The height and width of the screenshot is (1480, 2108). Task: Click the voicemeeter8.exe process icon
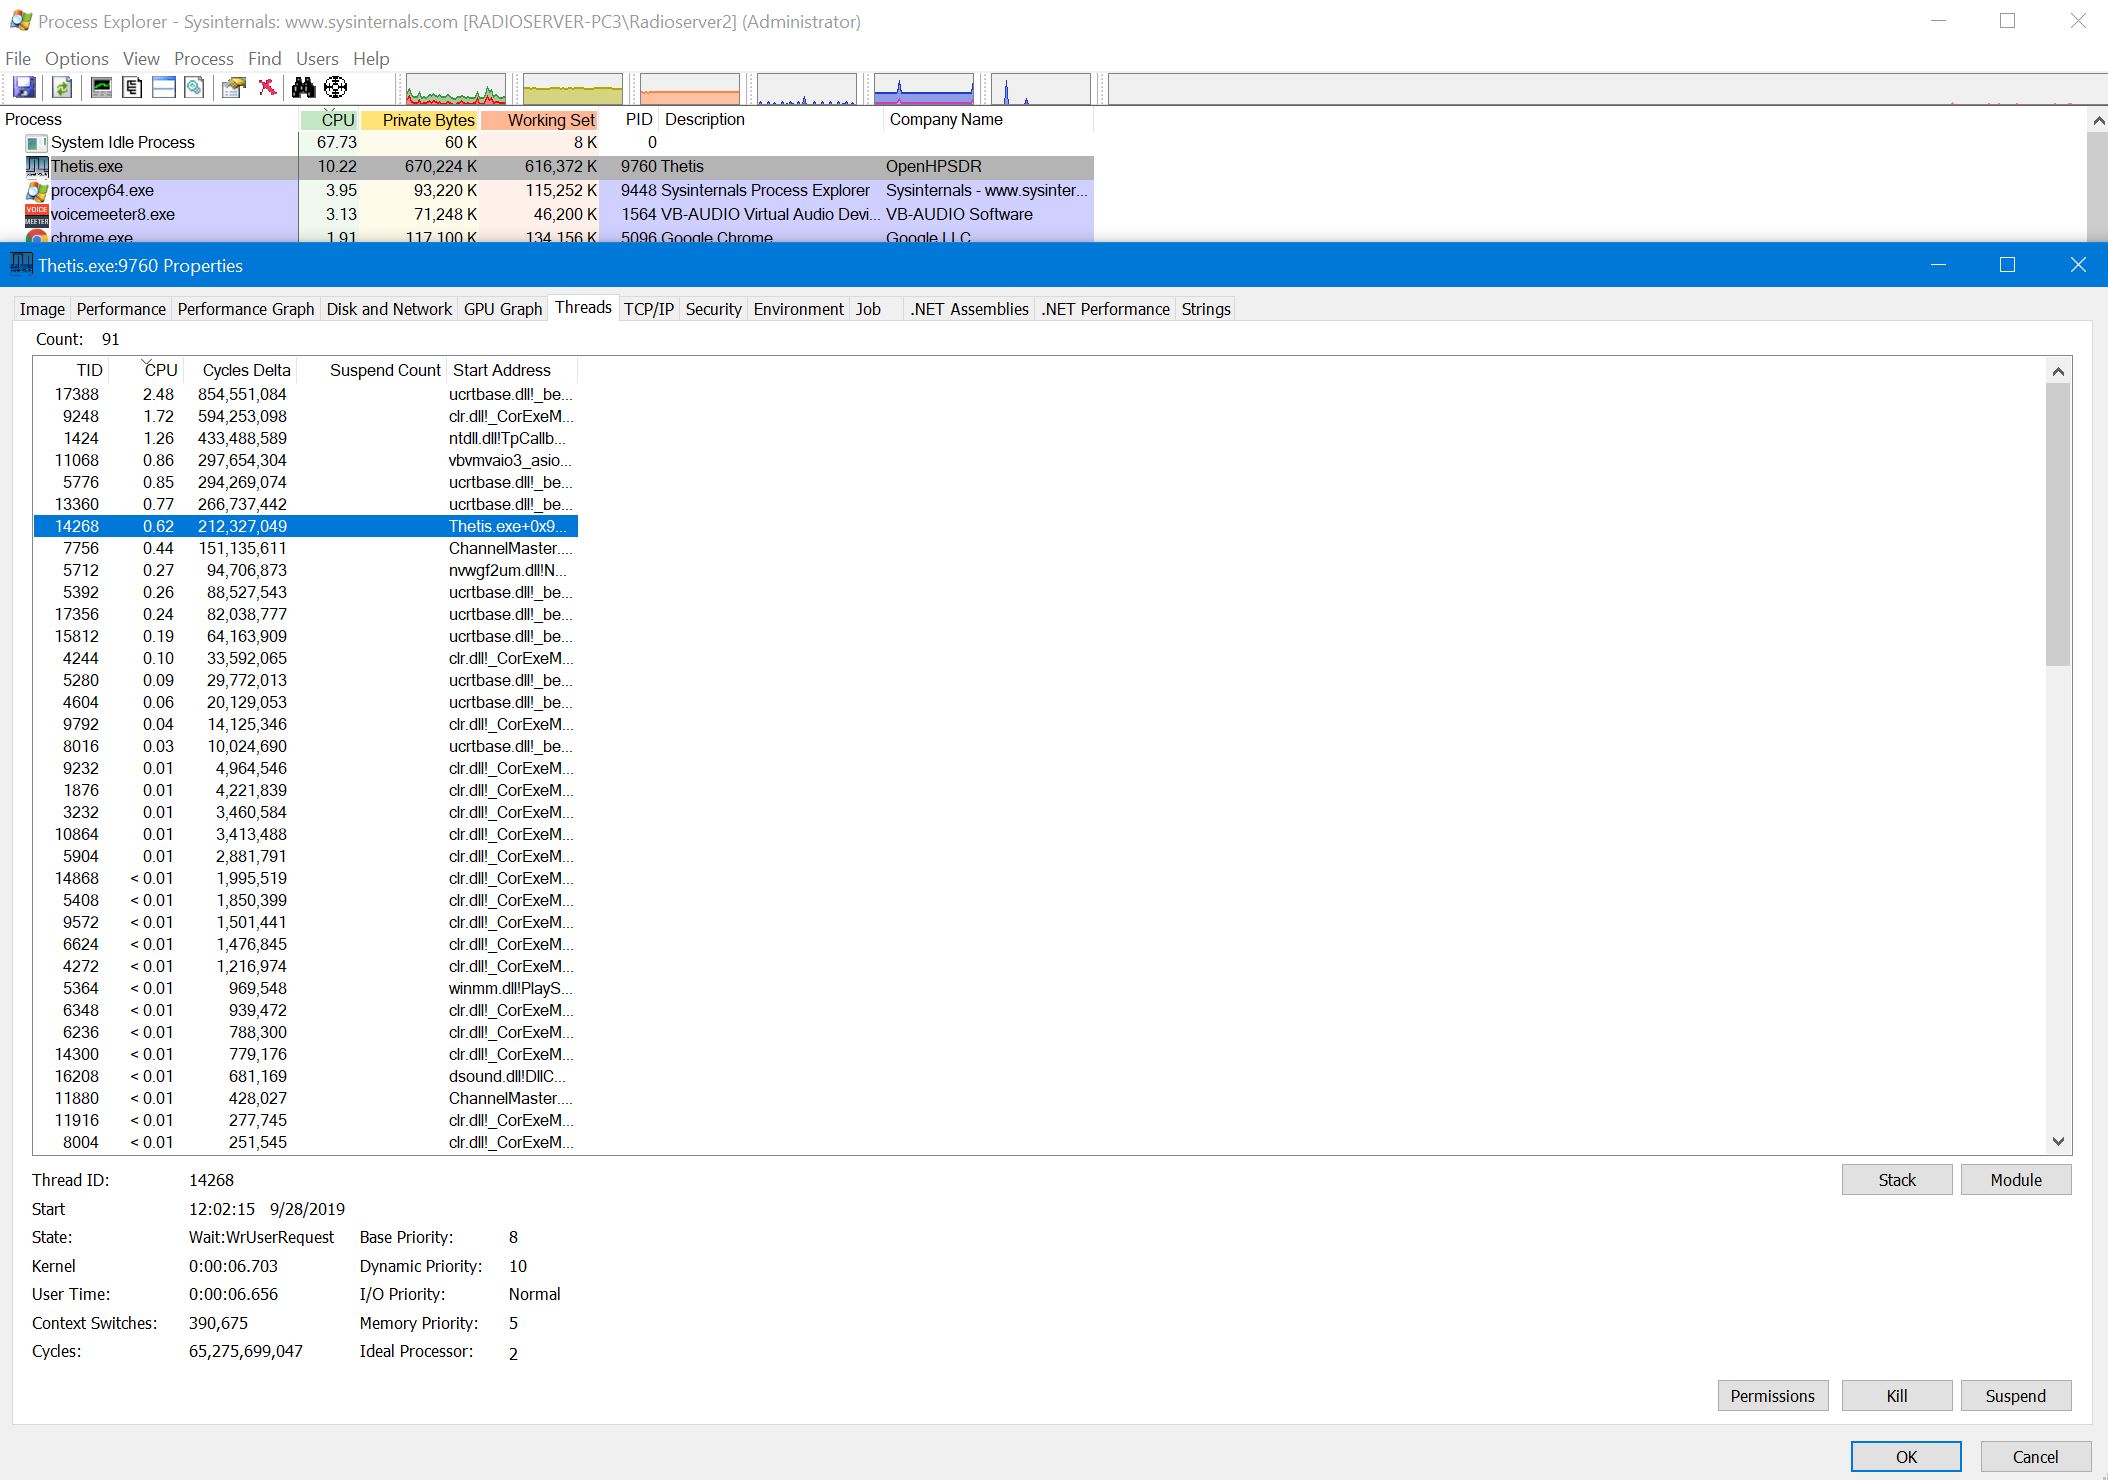37,214
